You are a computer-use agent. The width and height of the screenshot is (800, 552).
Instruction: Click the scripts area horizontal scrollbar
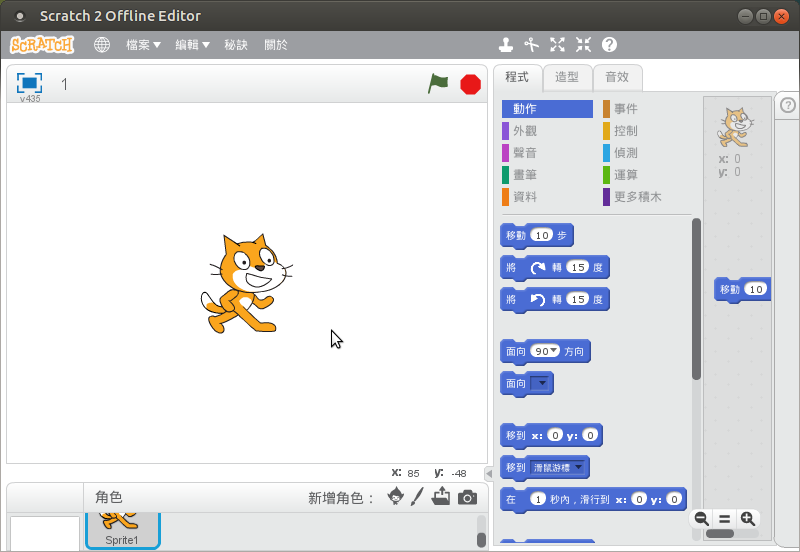[x=719, y=534]
